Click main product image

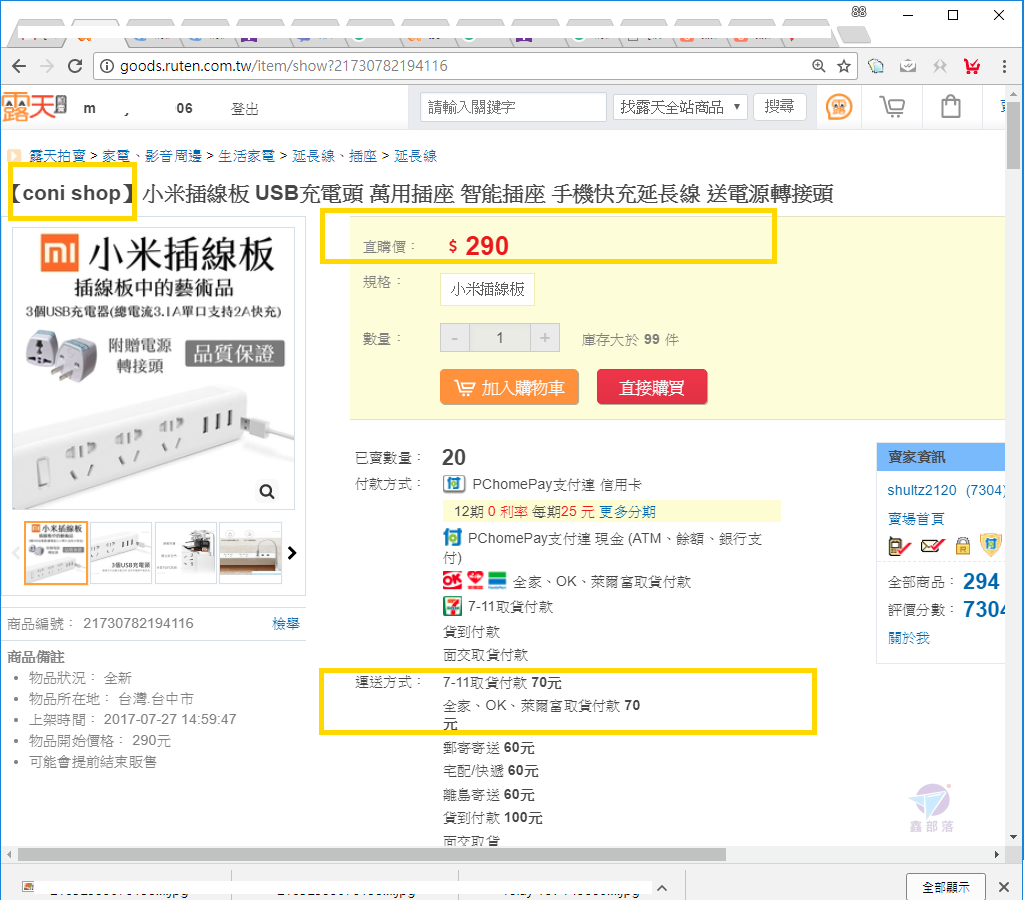[153, 368]
